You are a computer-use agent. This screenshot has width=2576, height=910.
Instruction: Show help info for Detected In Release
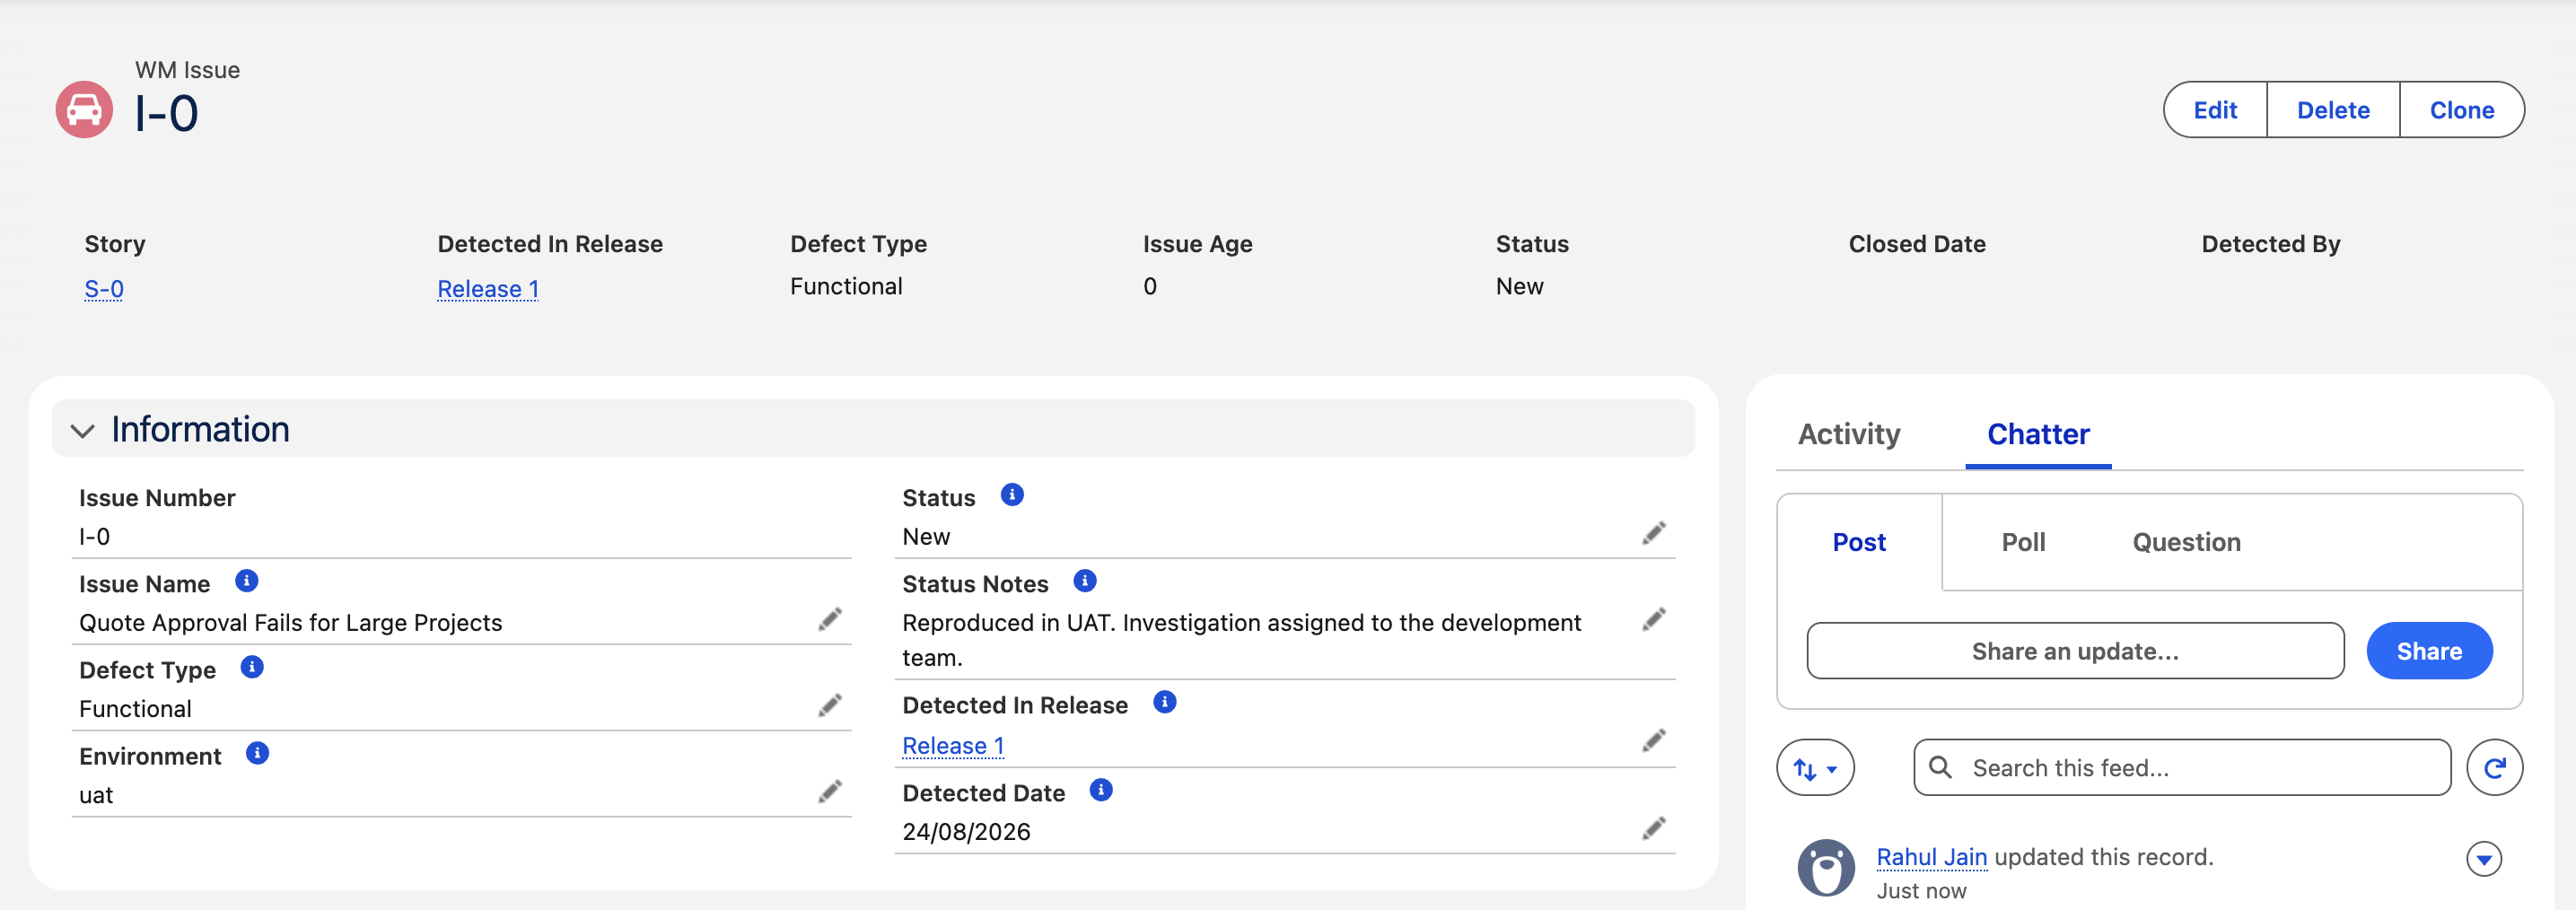point(1165,702)
